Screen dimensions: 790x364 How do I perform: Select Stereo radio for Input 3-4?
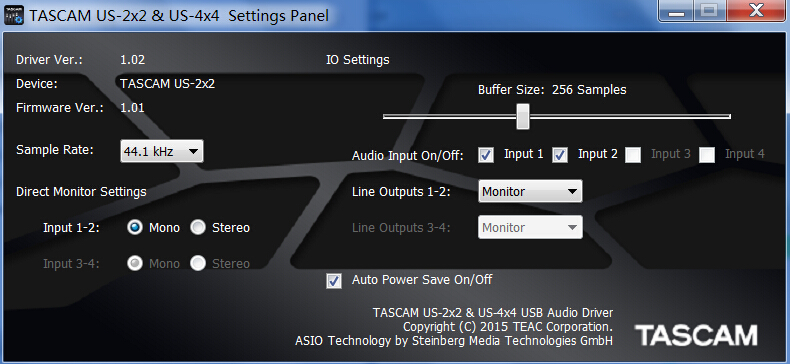pos(198,263)
